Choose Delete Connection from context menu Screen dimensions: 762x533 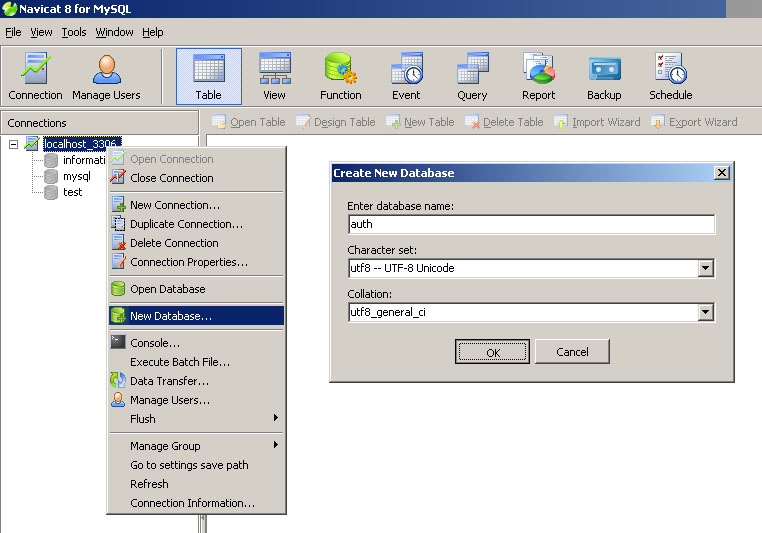click(x=197, y=243)
